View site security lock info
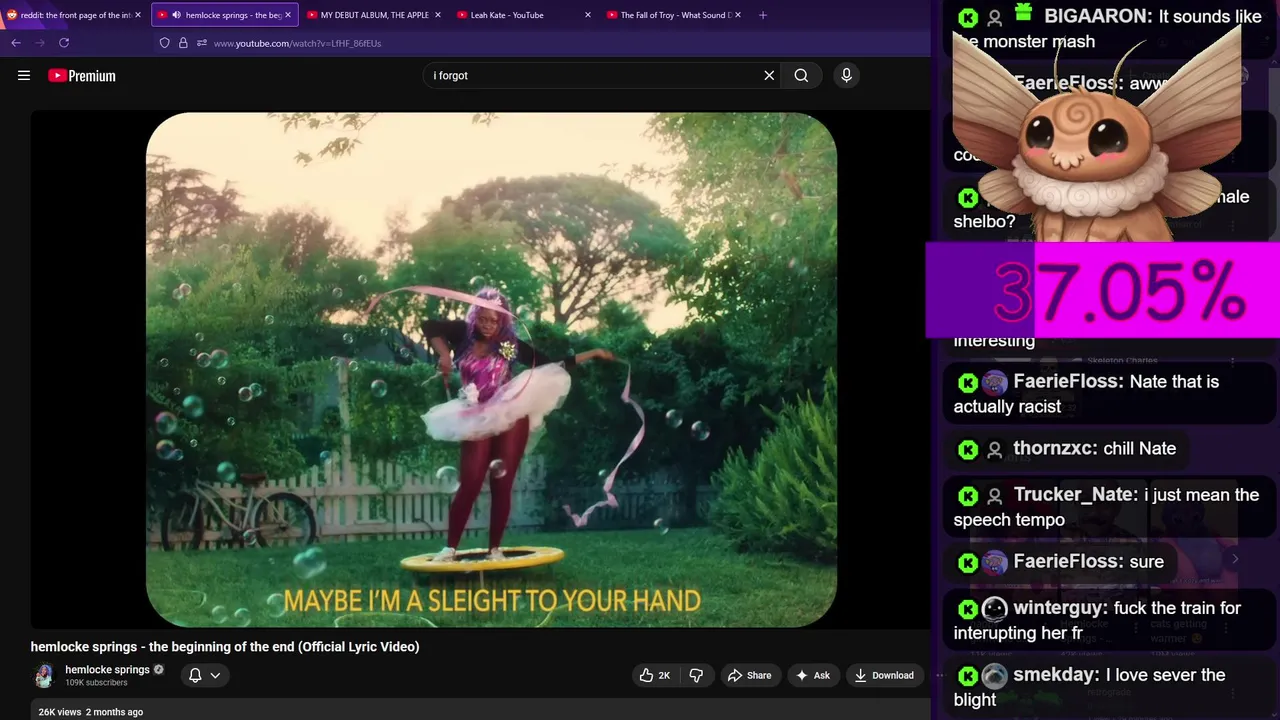The image size is (1280, 720). (183, 43)
